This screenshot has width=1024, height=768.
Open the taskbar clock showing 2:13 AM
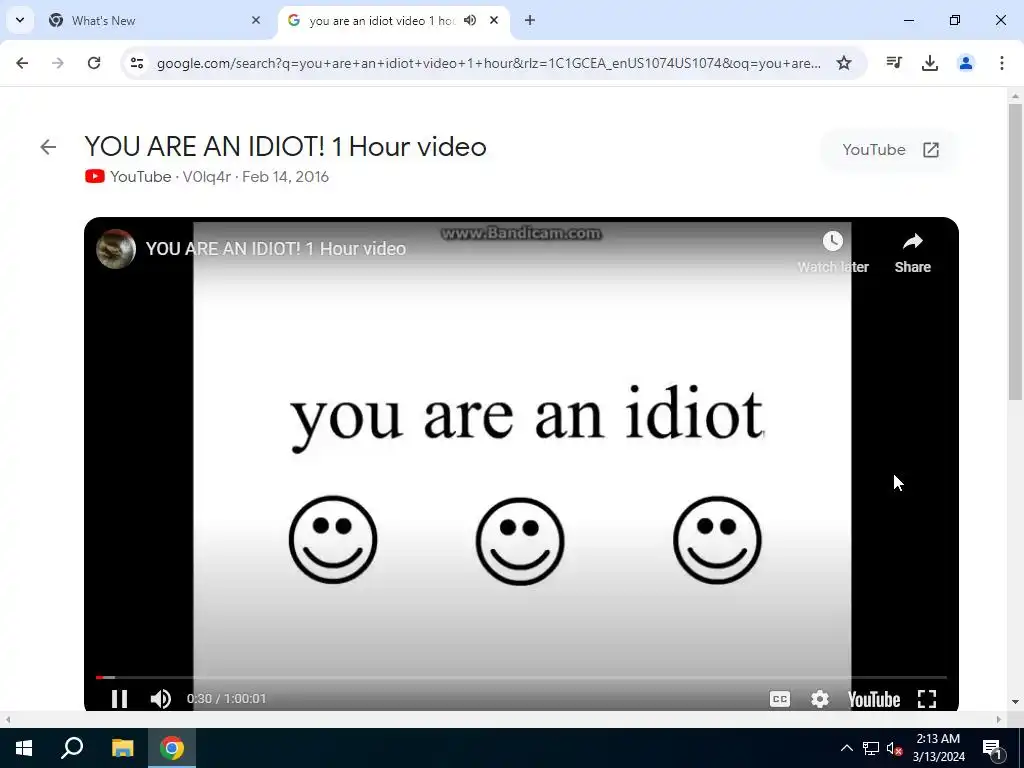[938, 748]
